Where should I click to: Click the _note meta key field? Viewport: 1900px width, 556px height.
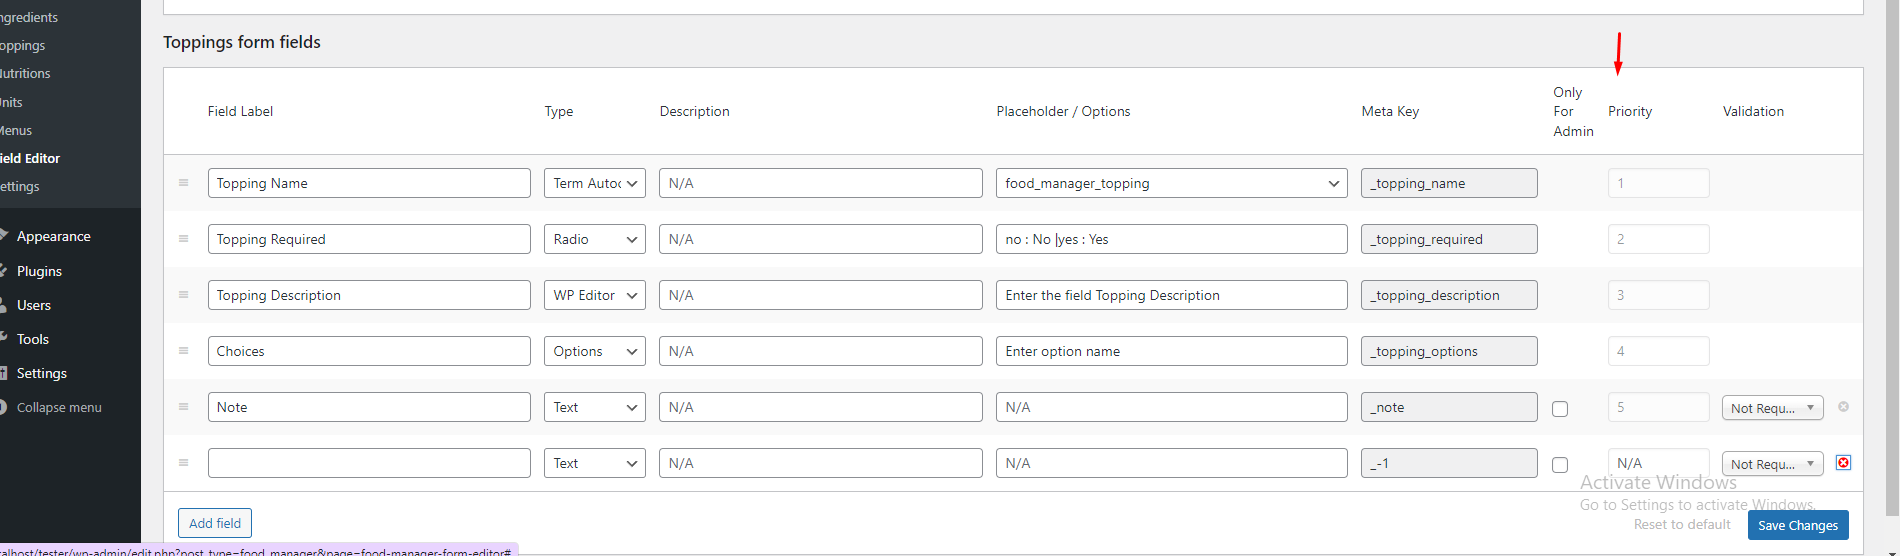[x=1449, y=407]
